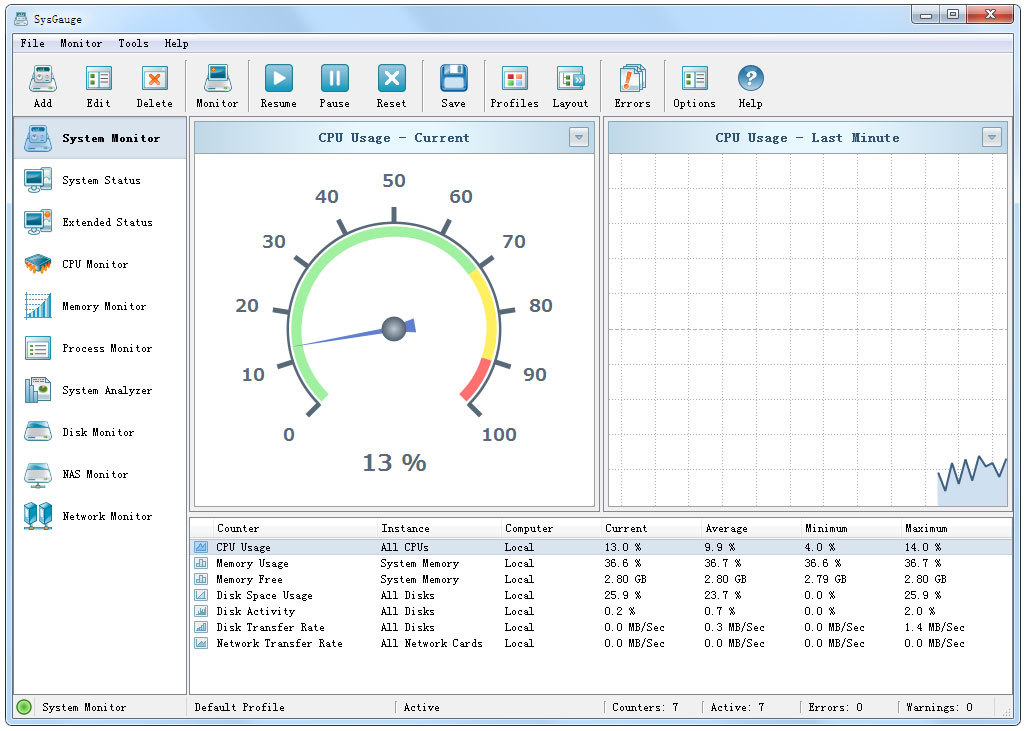Reset counters using the Reset icon
Image resolution: width=1025 pixels, height=731 pixels.
click(x=391, y=80)
